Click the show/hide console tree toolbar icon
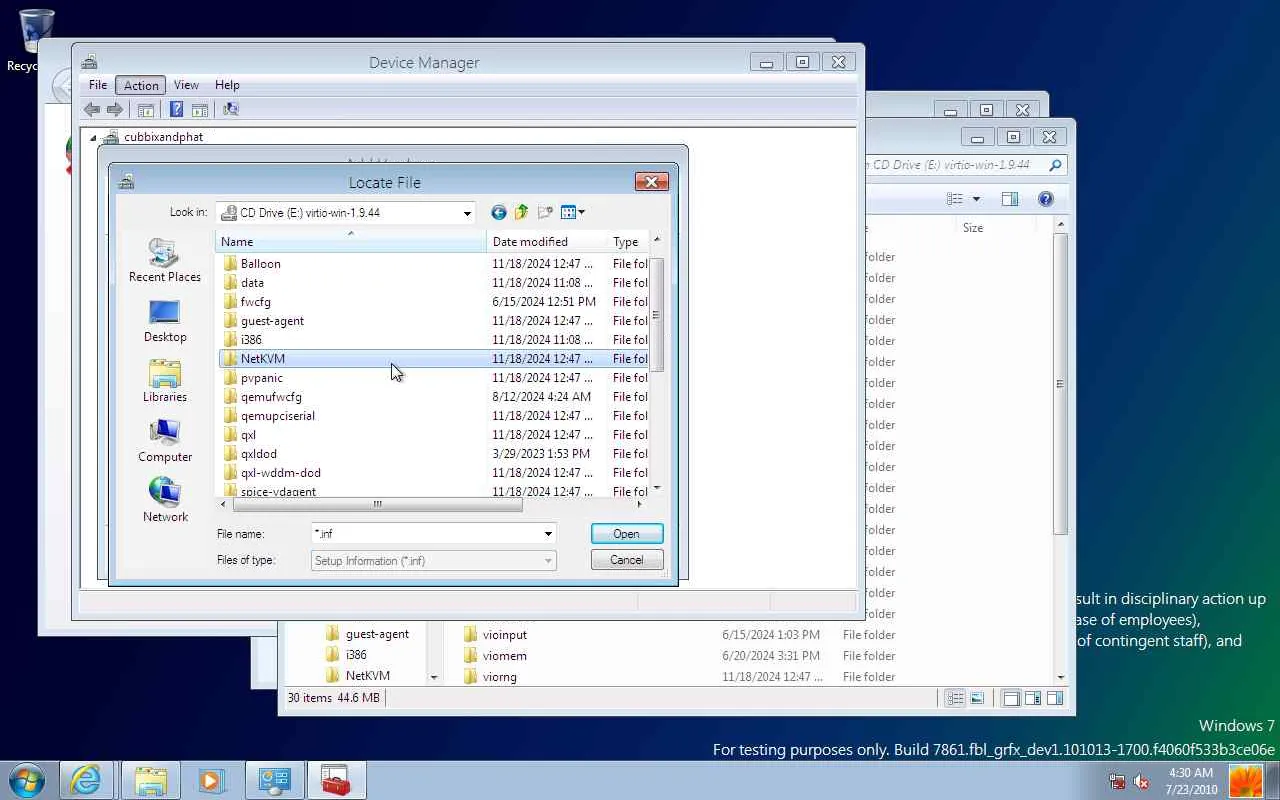This screenshot has width=1280, height=800. pyautogui.click(x=146, y=109)
